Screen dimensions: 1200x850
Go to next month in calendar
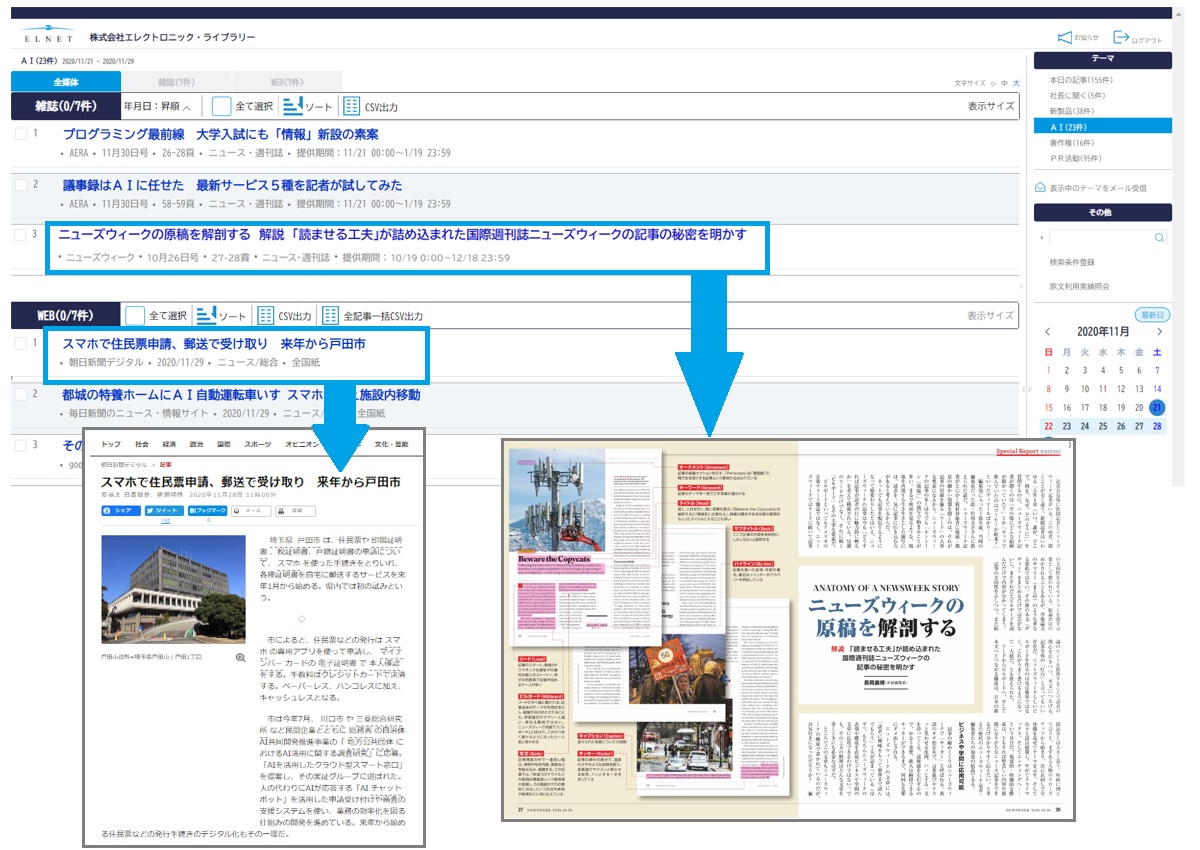coord(1159,332)
